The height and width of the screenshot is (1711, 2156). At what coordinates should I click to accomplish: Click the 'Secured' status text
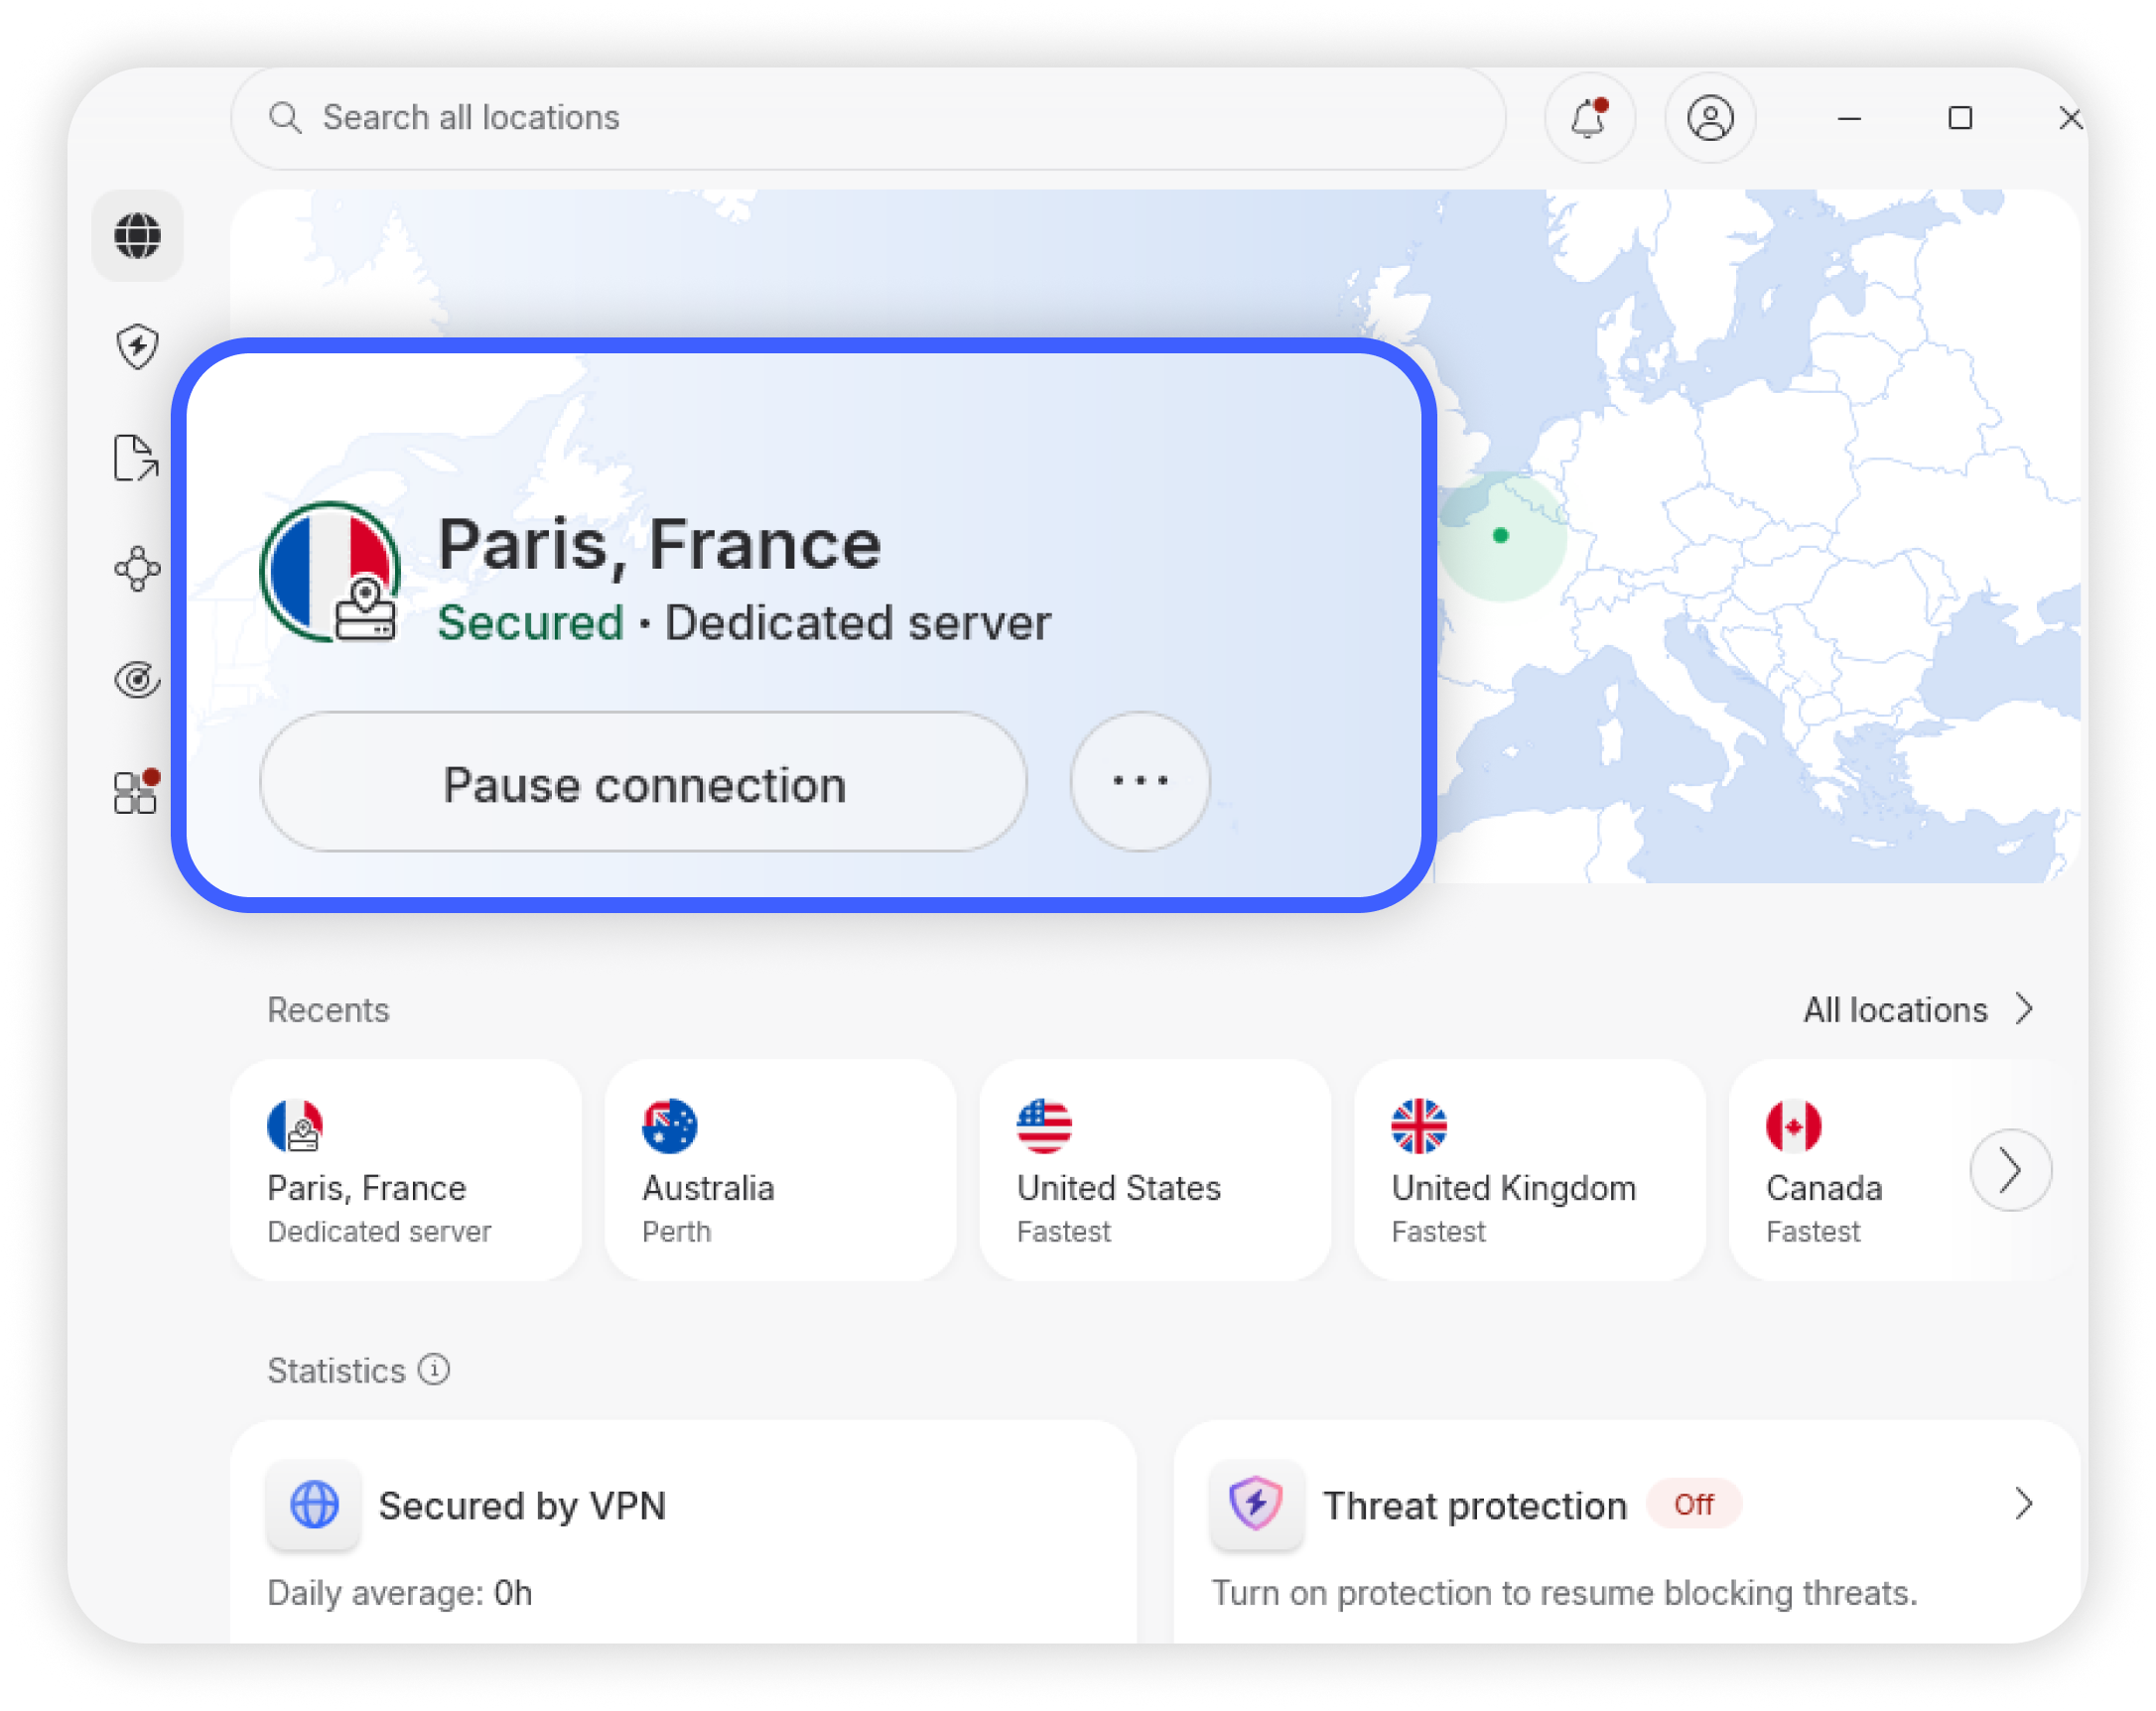530,622
